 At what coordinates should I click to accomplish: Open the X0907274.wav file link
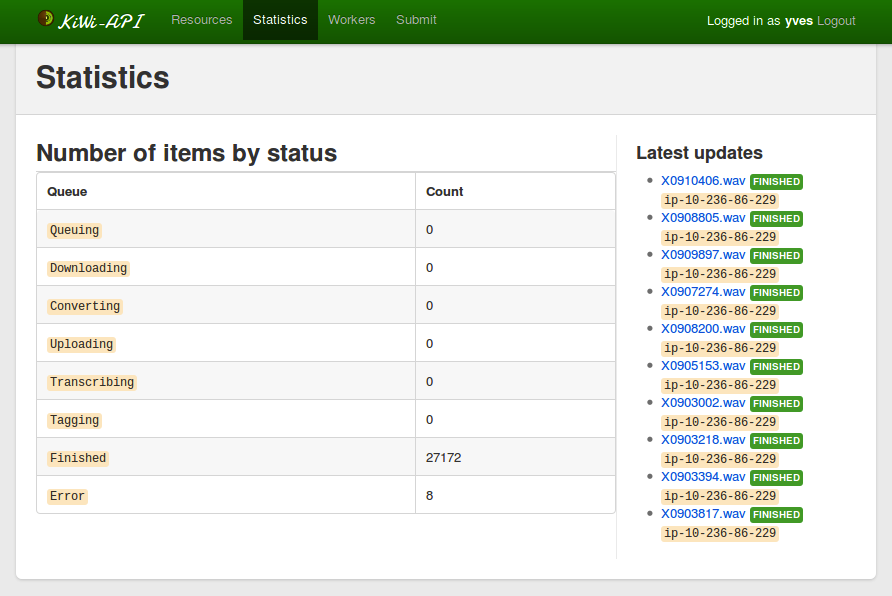702,292
